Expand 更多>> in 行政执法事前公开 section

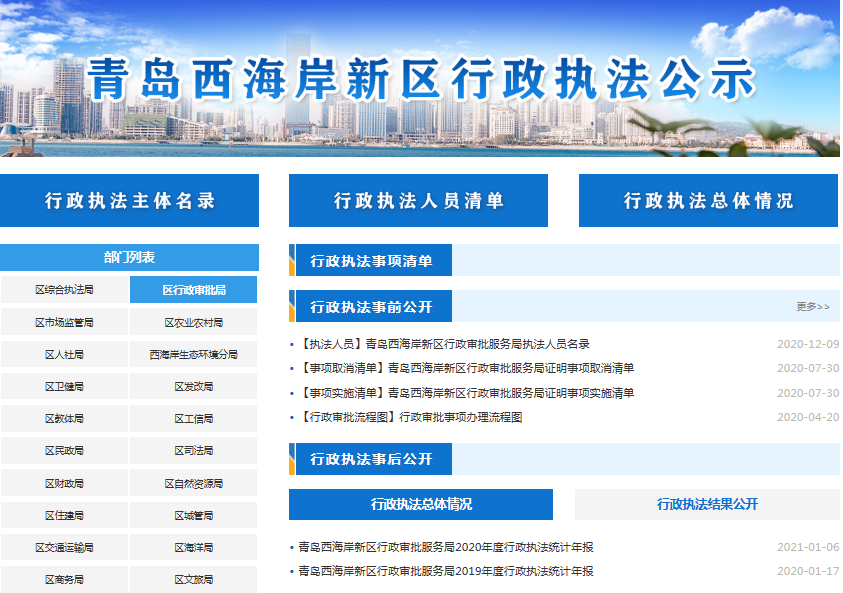click(x=812, y=307)
